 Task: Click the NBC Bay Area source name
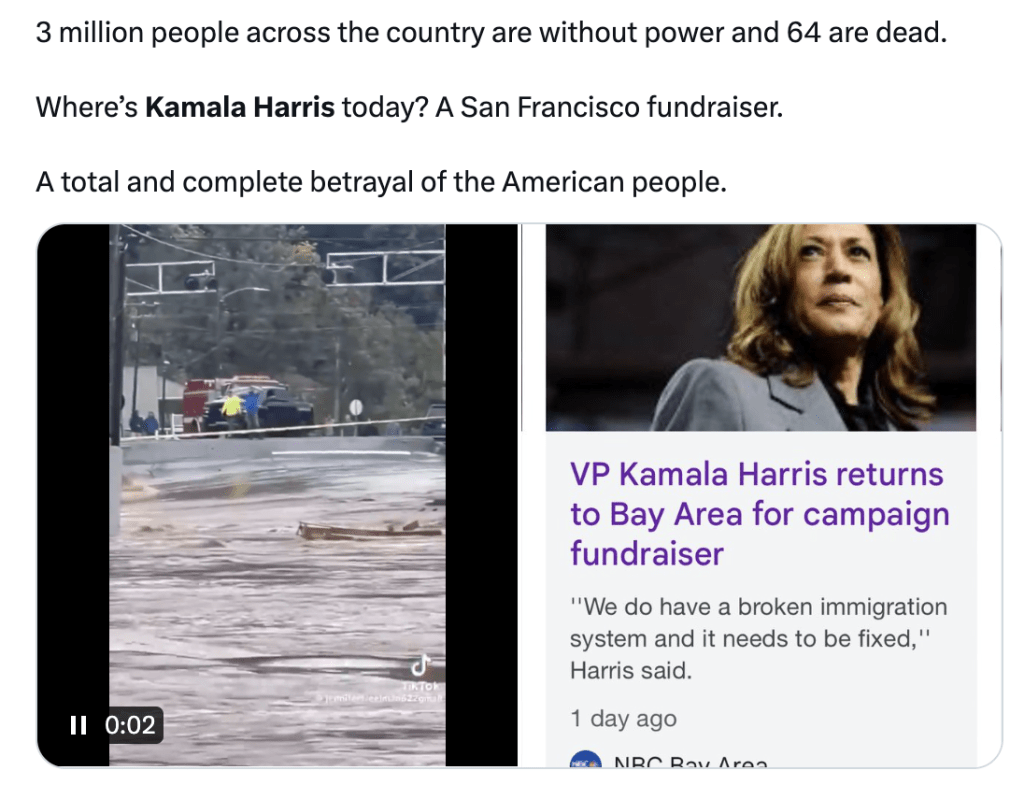pyautogui.click(x=690, y=761)
